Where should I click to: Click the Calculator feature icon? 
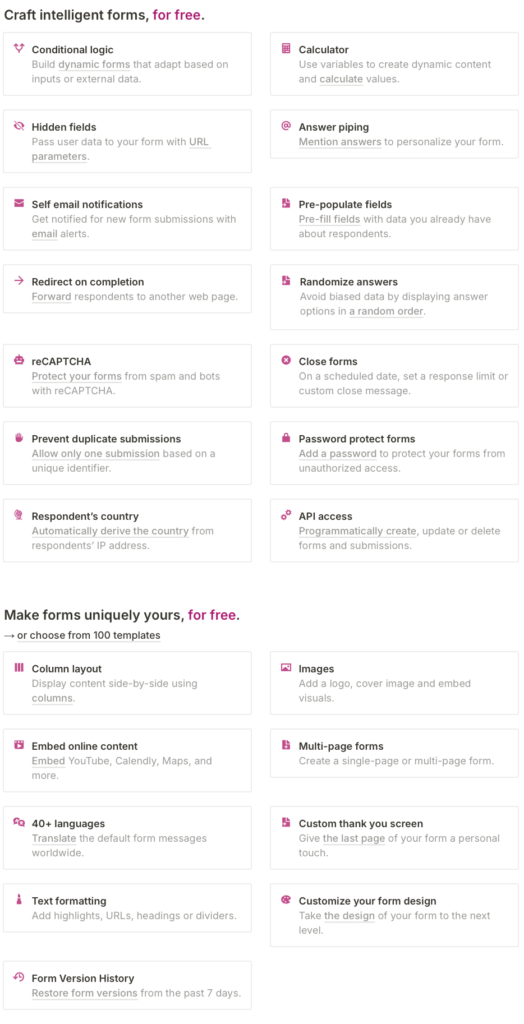[x=286, y=48]
